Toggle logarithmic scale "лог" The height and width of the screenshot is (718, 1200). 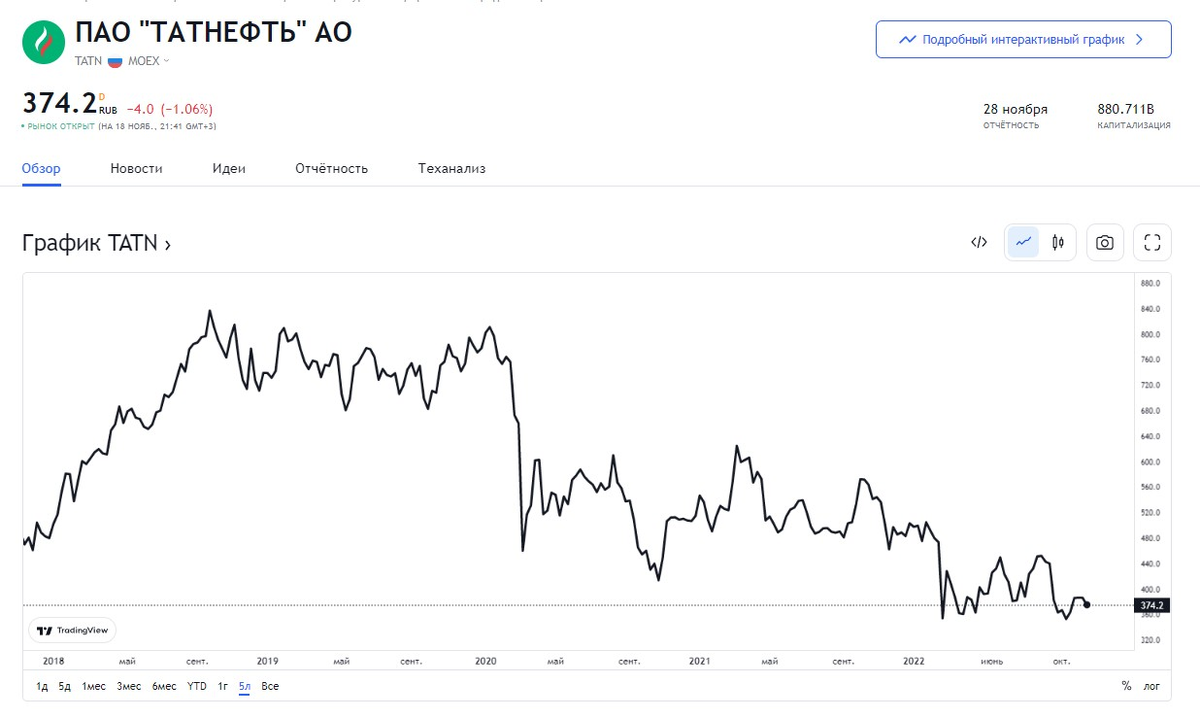tap(1151, 686)
